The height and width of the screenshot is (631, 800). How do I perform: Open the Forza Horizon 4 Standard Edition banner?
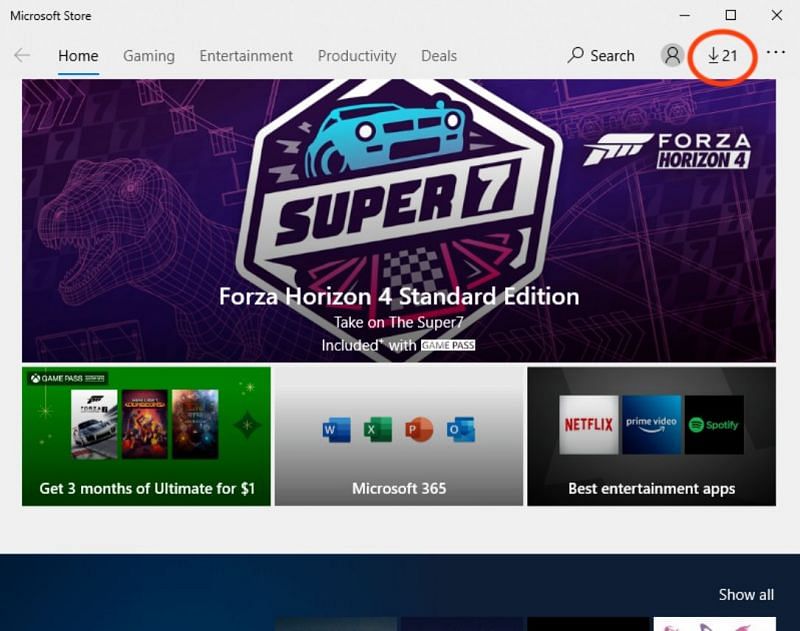pyautogui.click(x=399, y=221)
